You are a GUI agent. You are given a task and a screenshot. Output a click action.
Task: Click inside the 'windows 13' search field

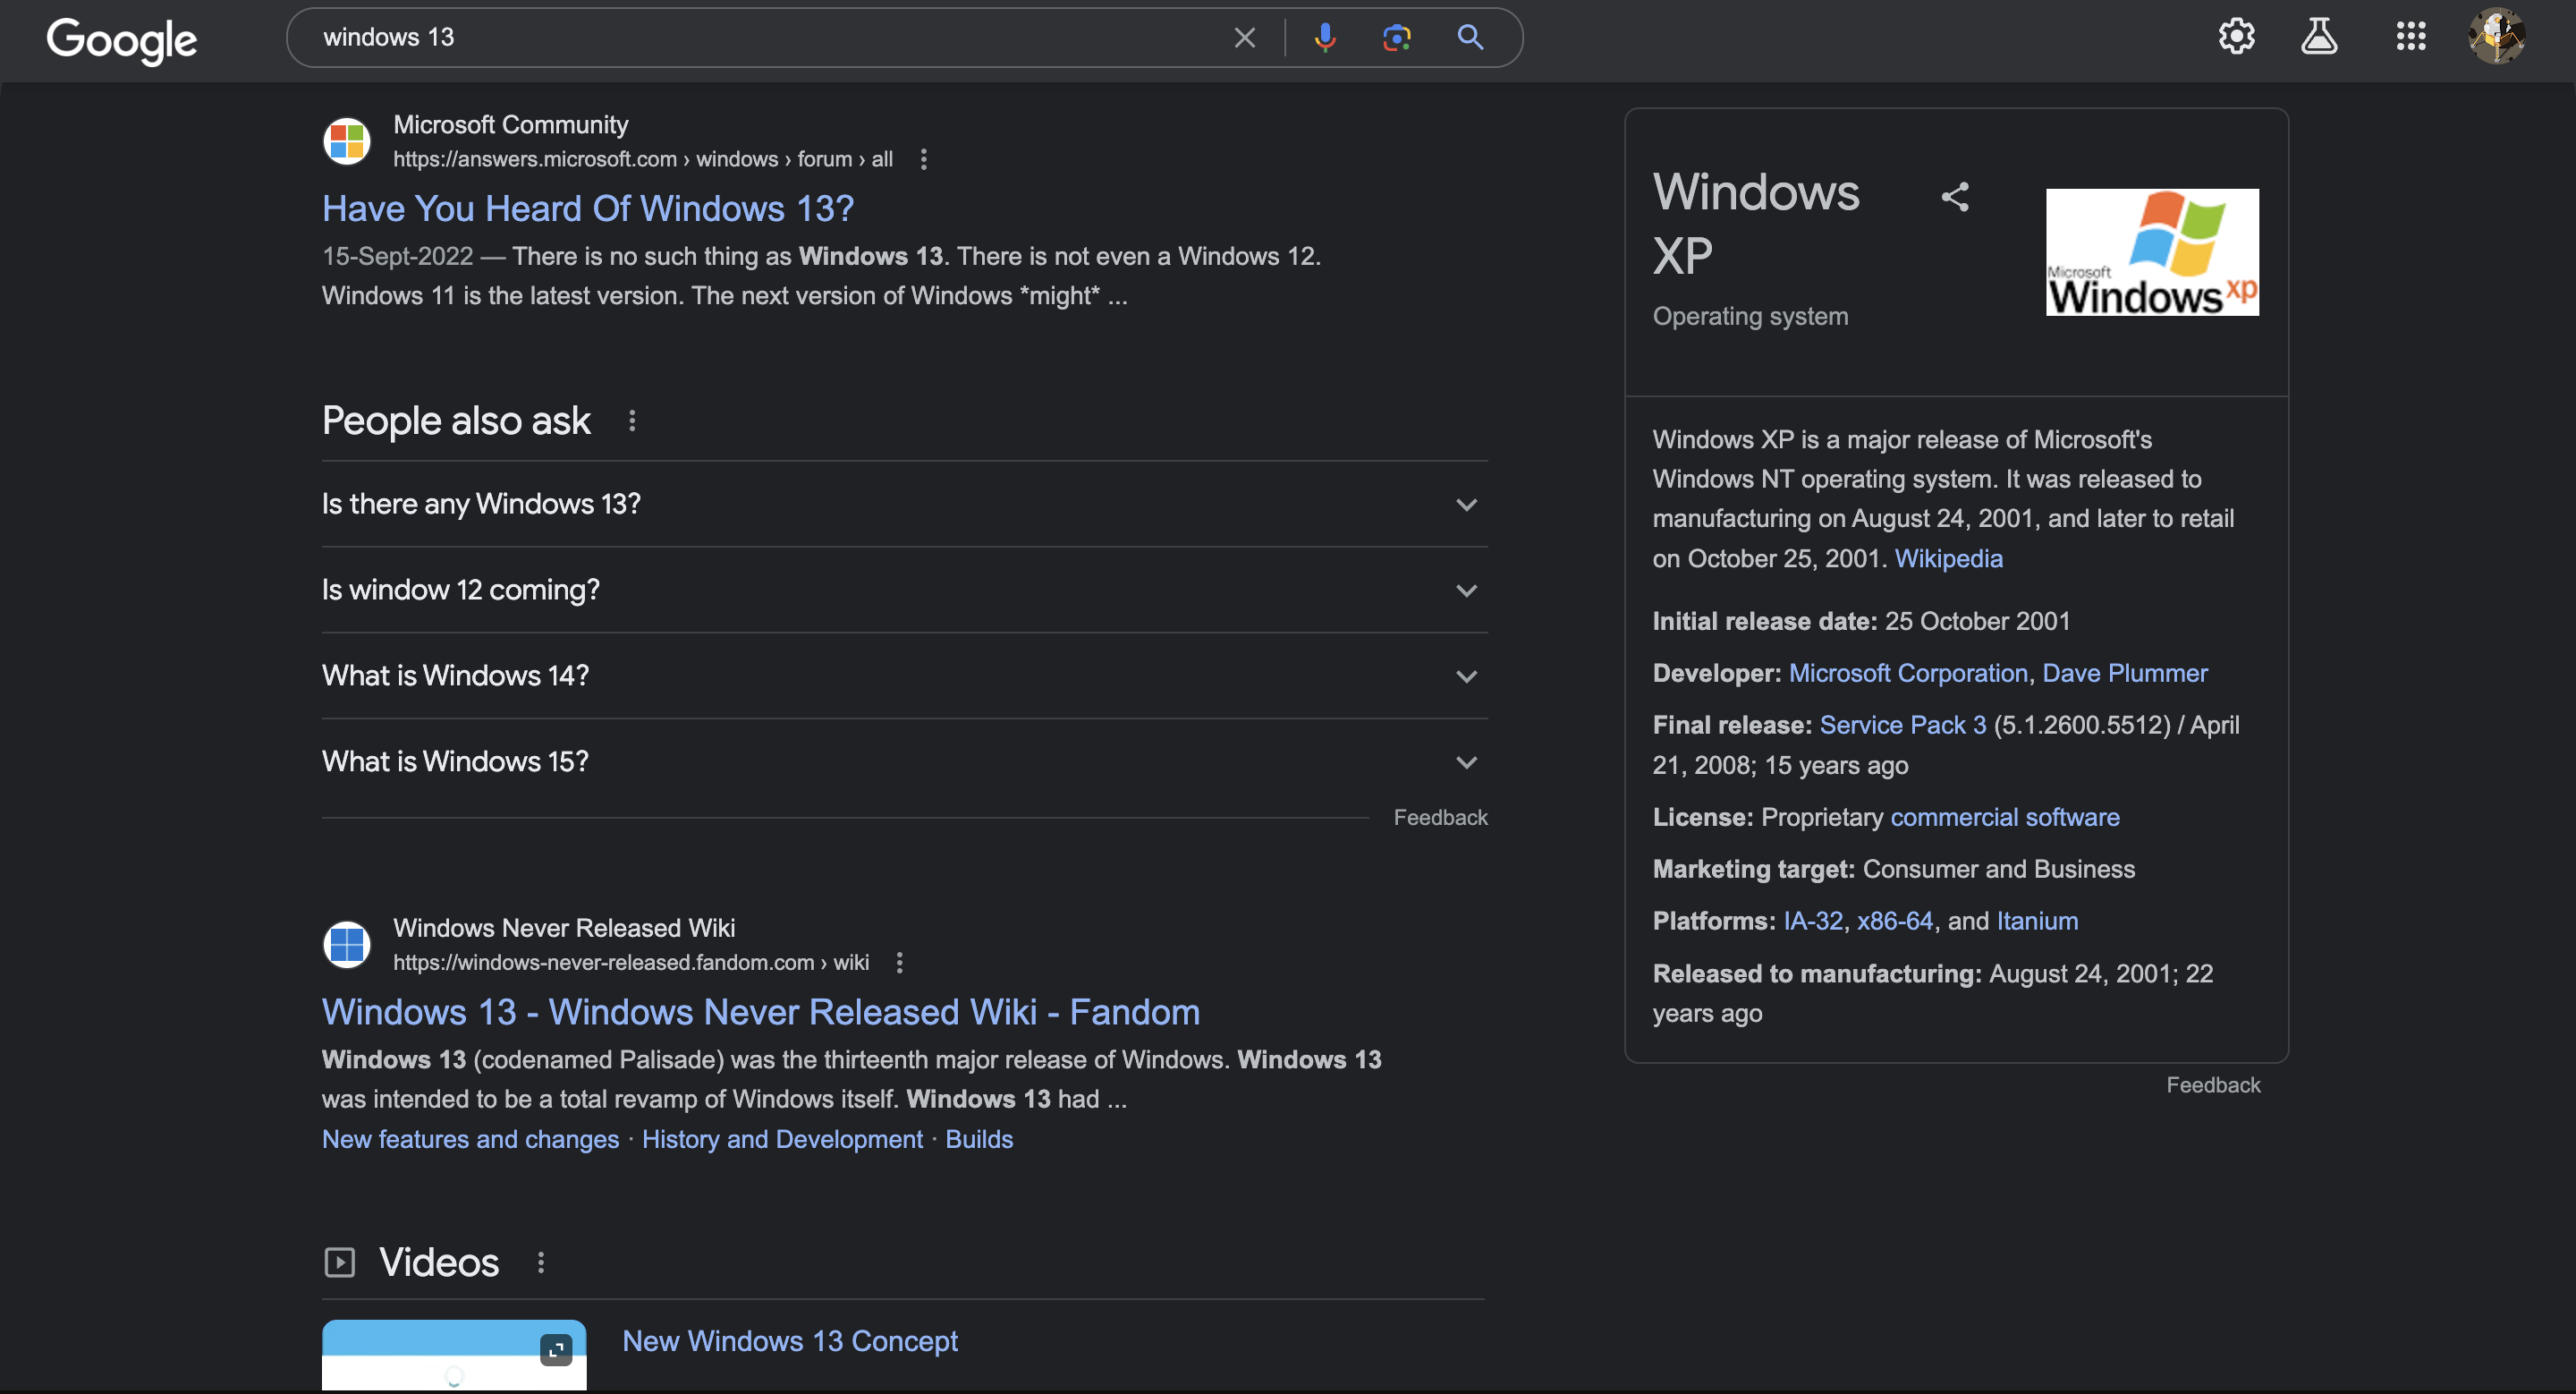click(760, 38)
